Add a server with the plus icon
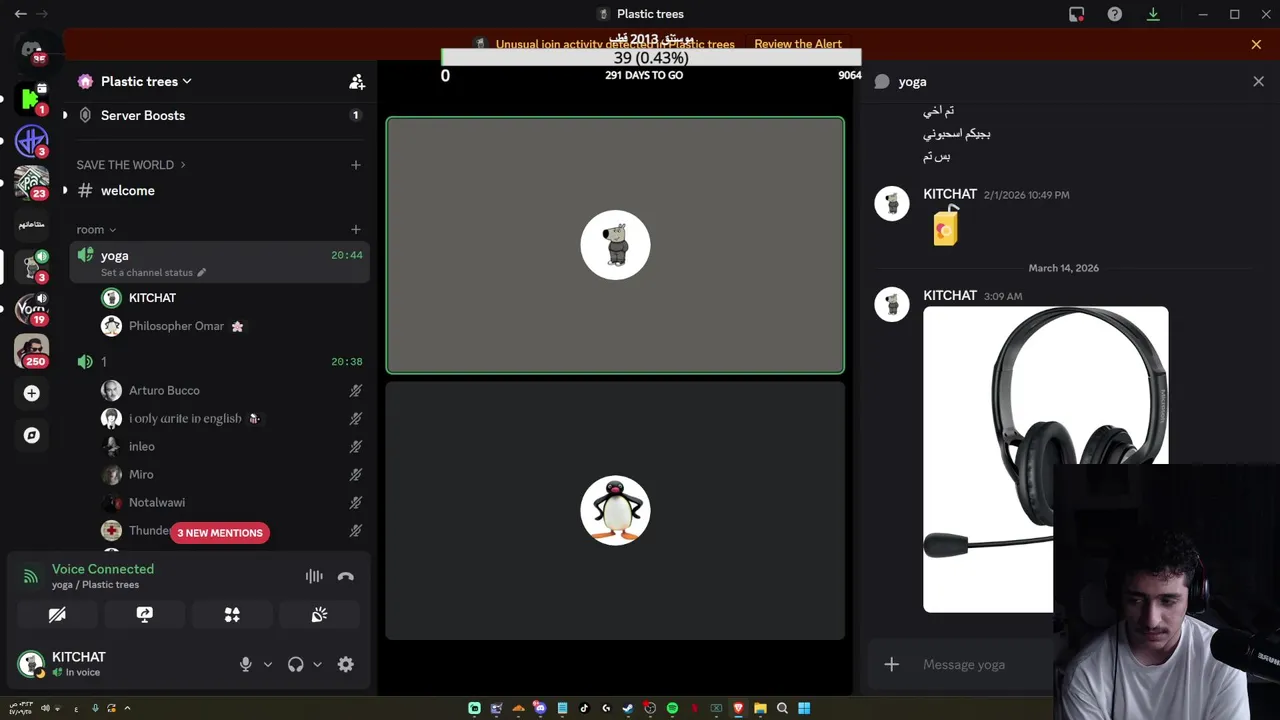1280x720 pixels. (x=31, y=393)
